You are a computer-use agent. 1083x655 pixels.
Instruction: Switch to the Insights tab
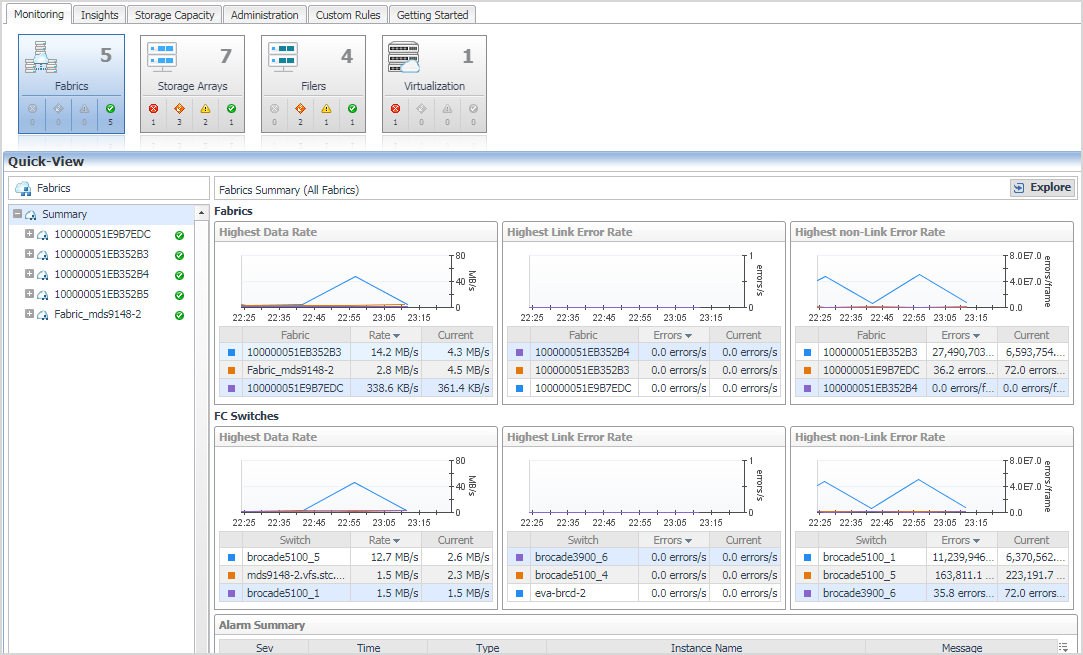pos(99,15)
